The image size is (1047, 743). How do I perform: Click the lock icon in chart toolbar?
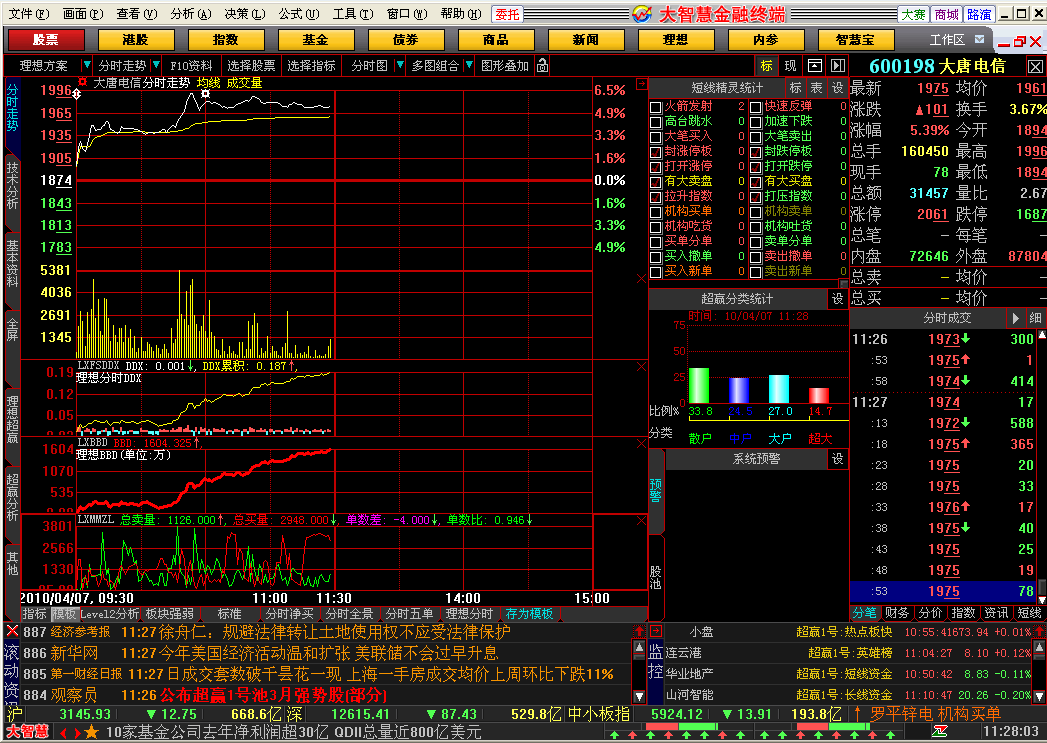point(543,65)
